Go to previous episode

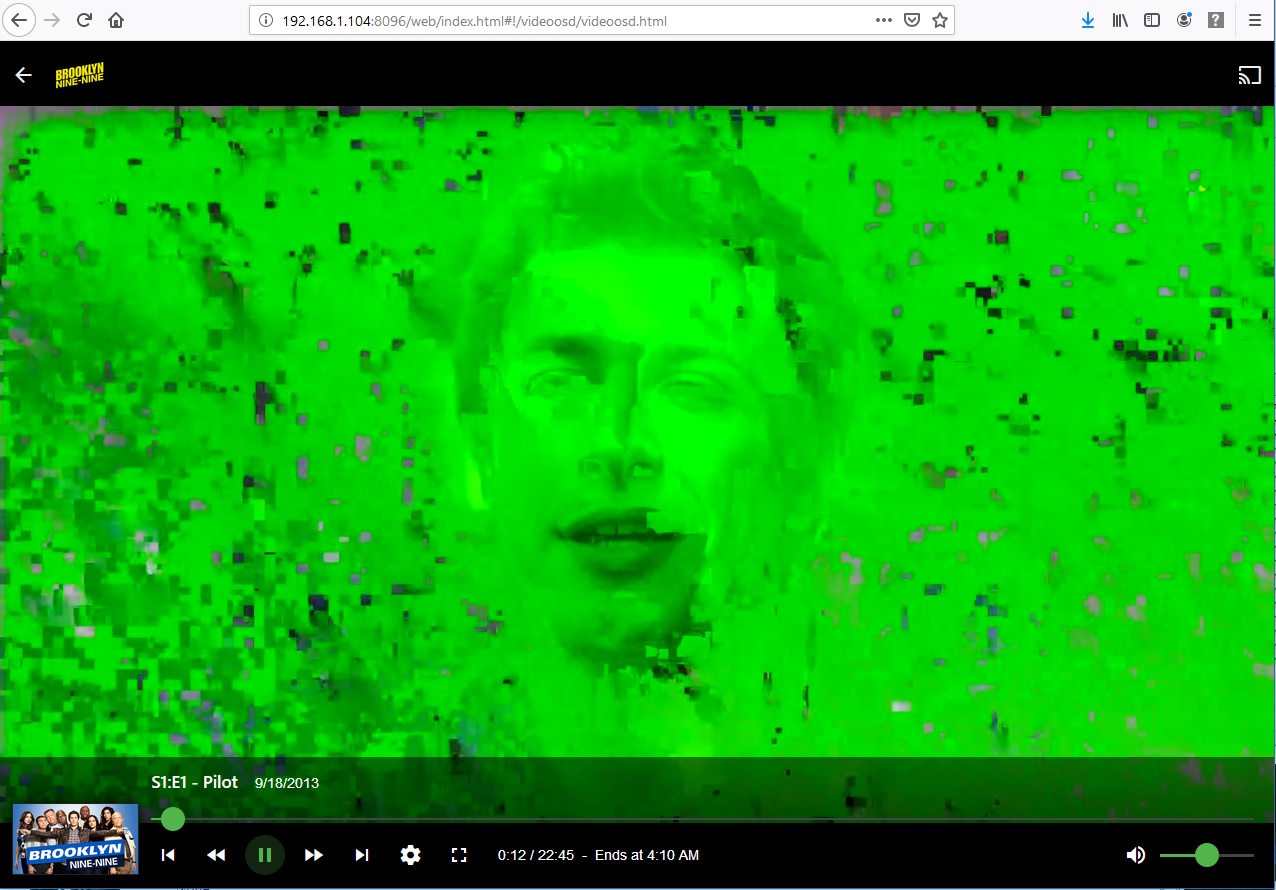[168, 855]
